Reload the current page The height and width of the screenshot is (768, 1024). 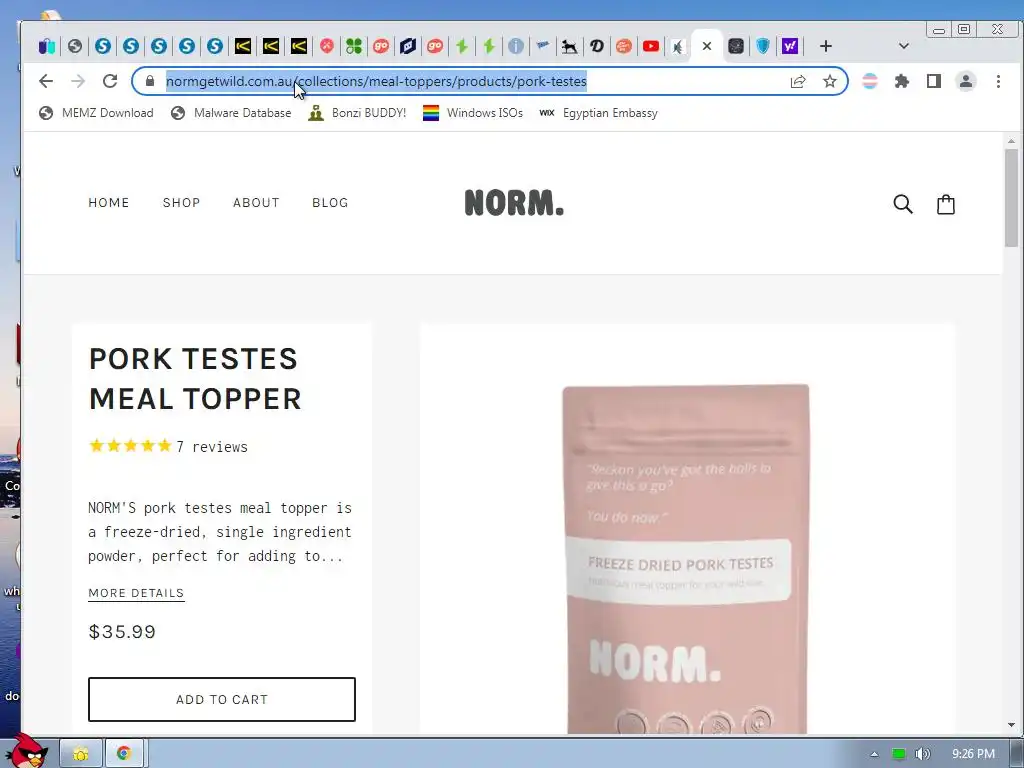(x=110, y=81)
